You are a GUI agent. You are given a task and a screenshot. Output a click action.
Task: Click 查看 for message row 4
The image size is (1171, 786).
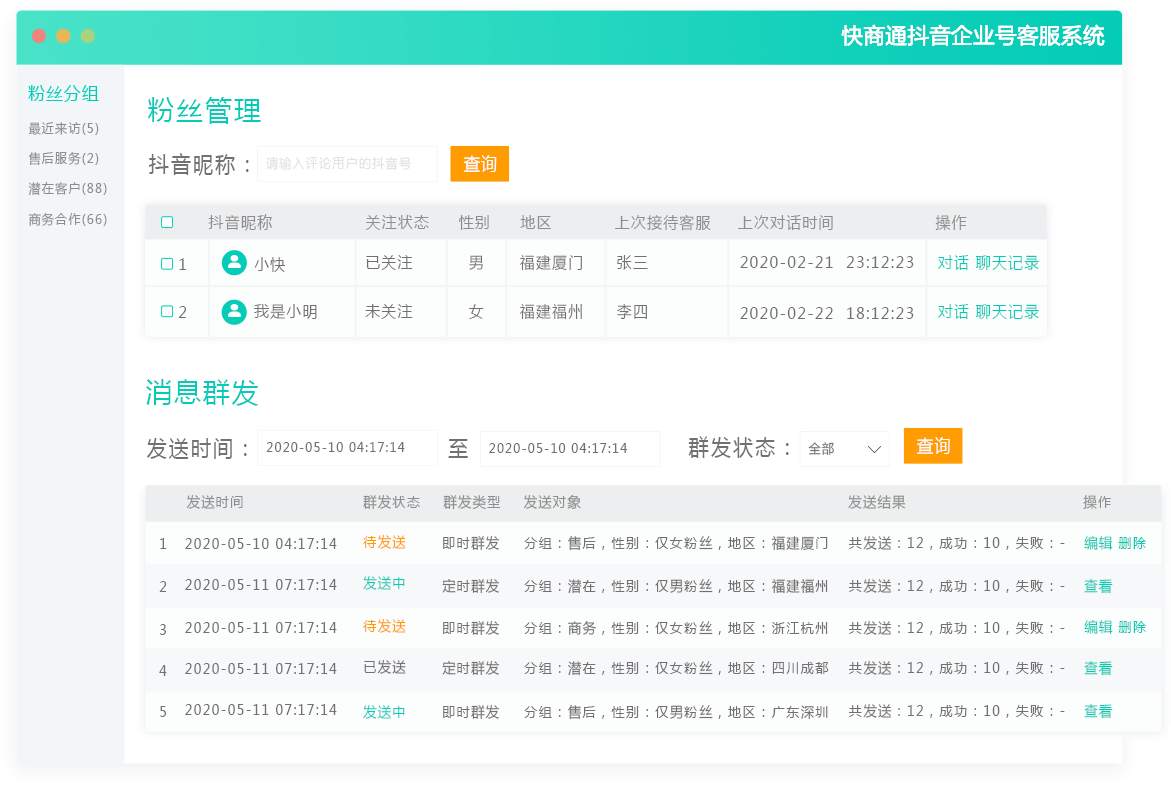point(1098,668)
